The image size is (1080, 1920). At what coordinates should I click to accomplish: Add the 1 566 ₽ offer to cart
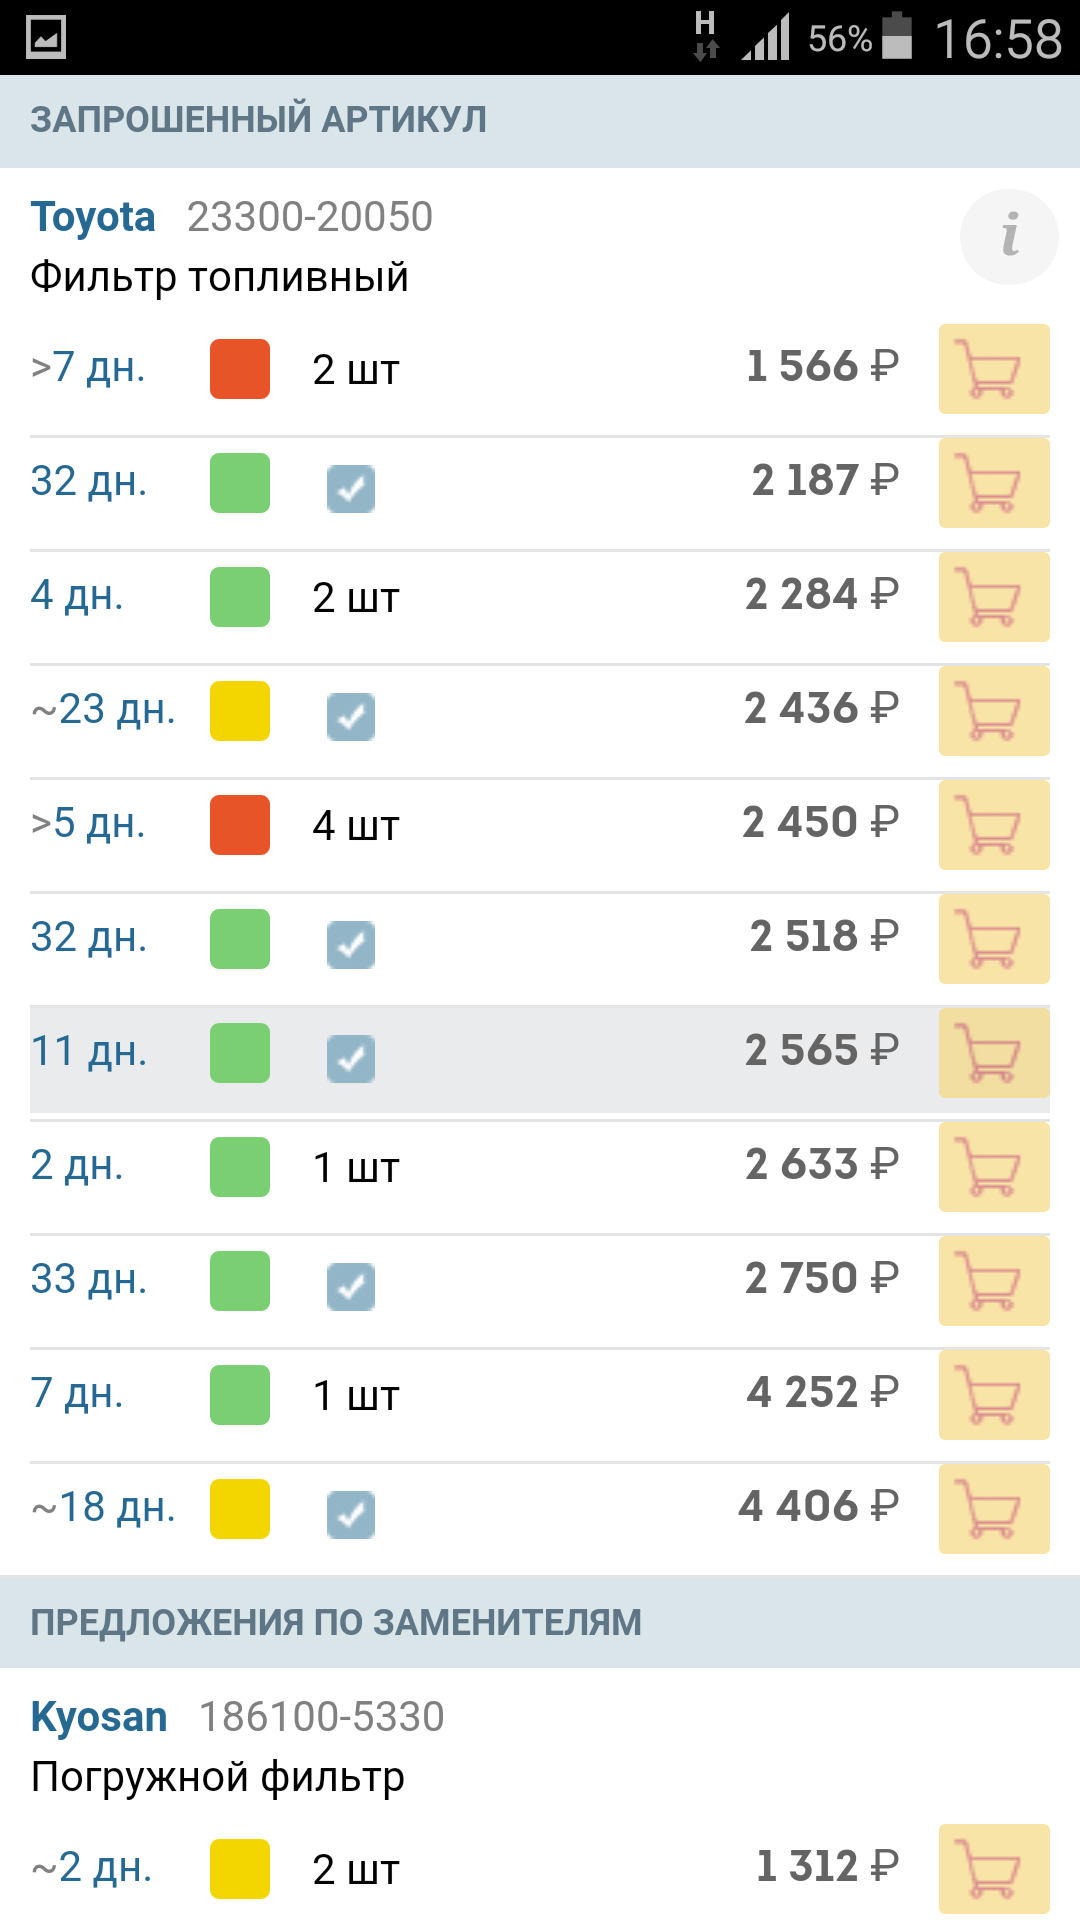[x=994, y=369]
